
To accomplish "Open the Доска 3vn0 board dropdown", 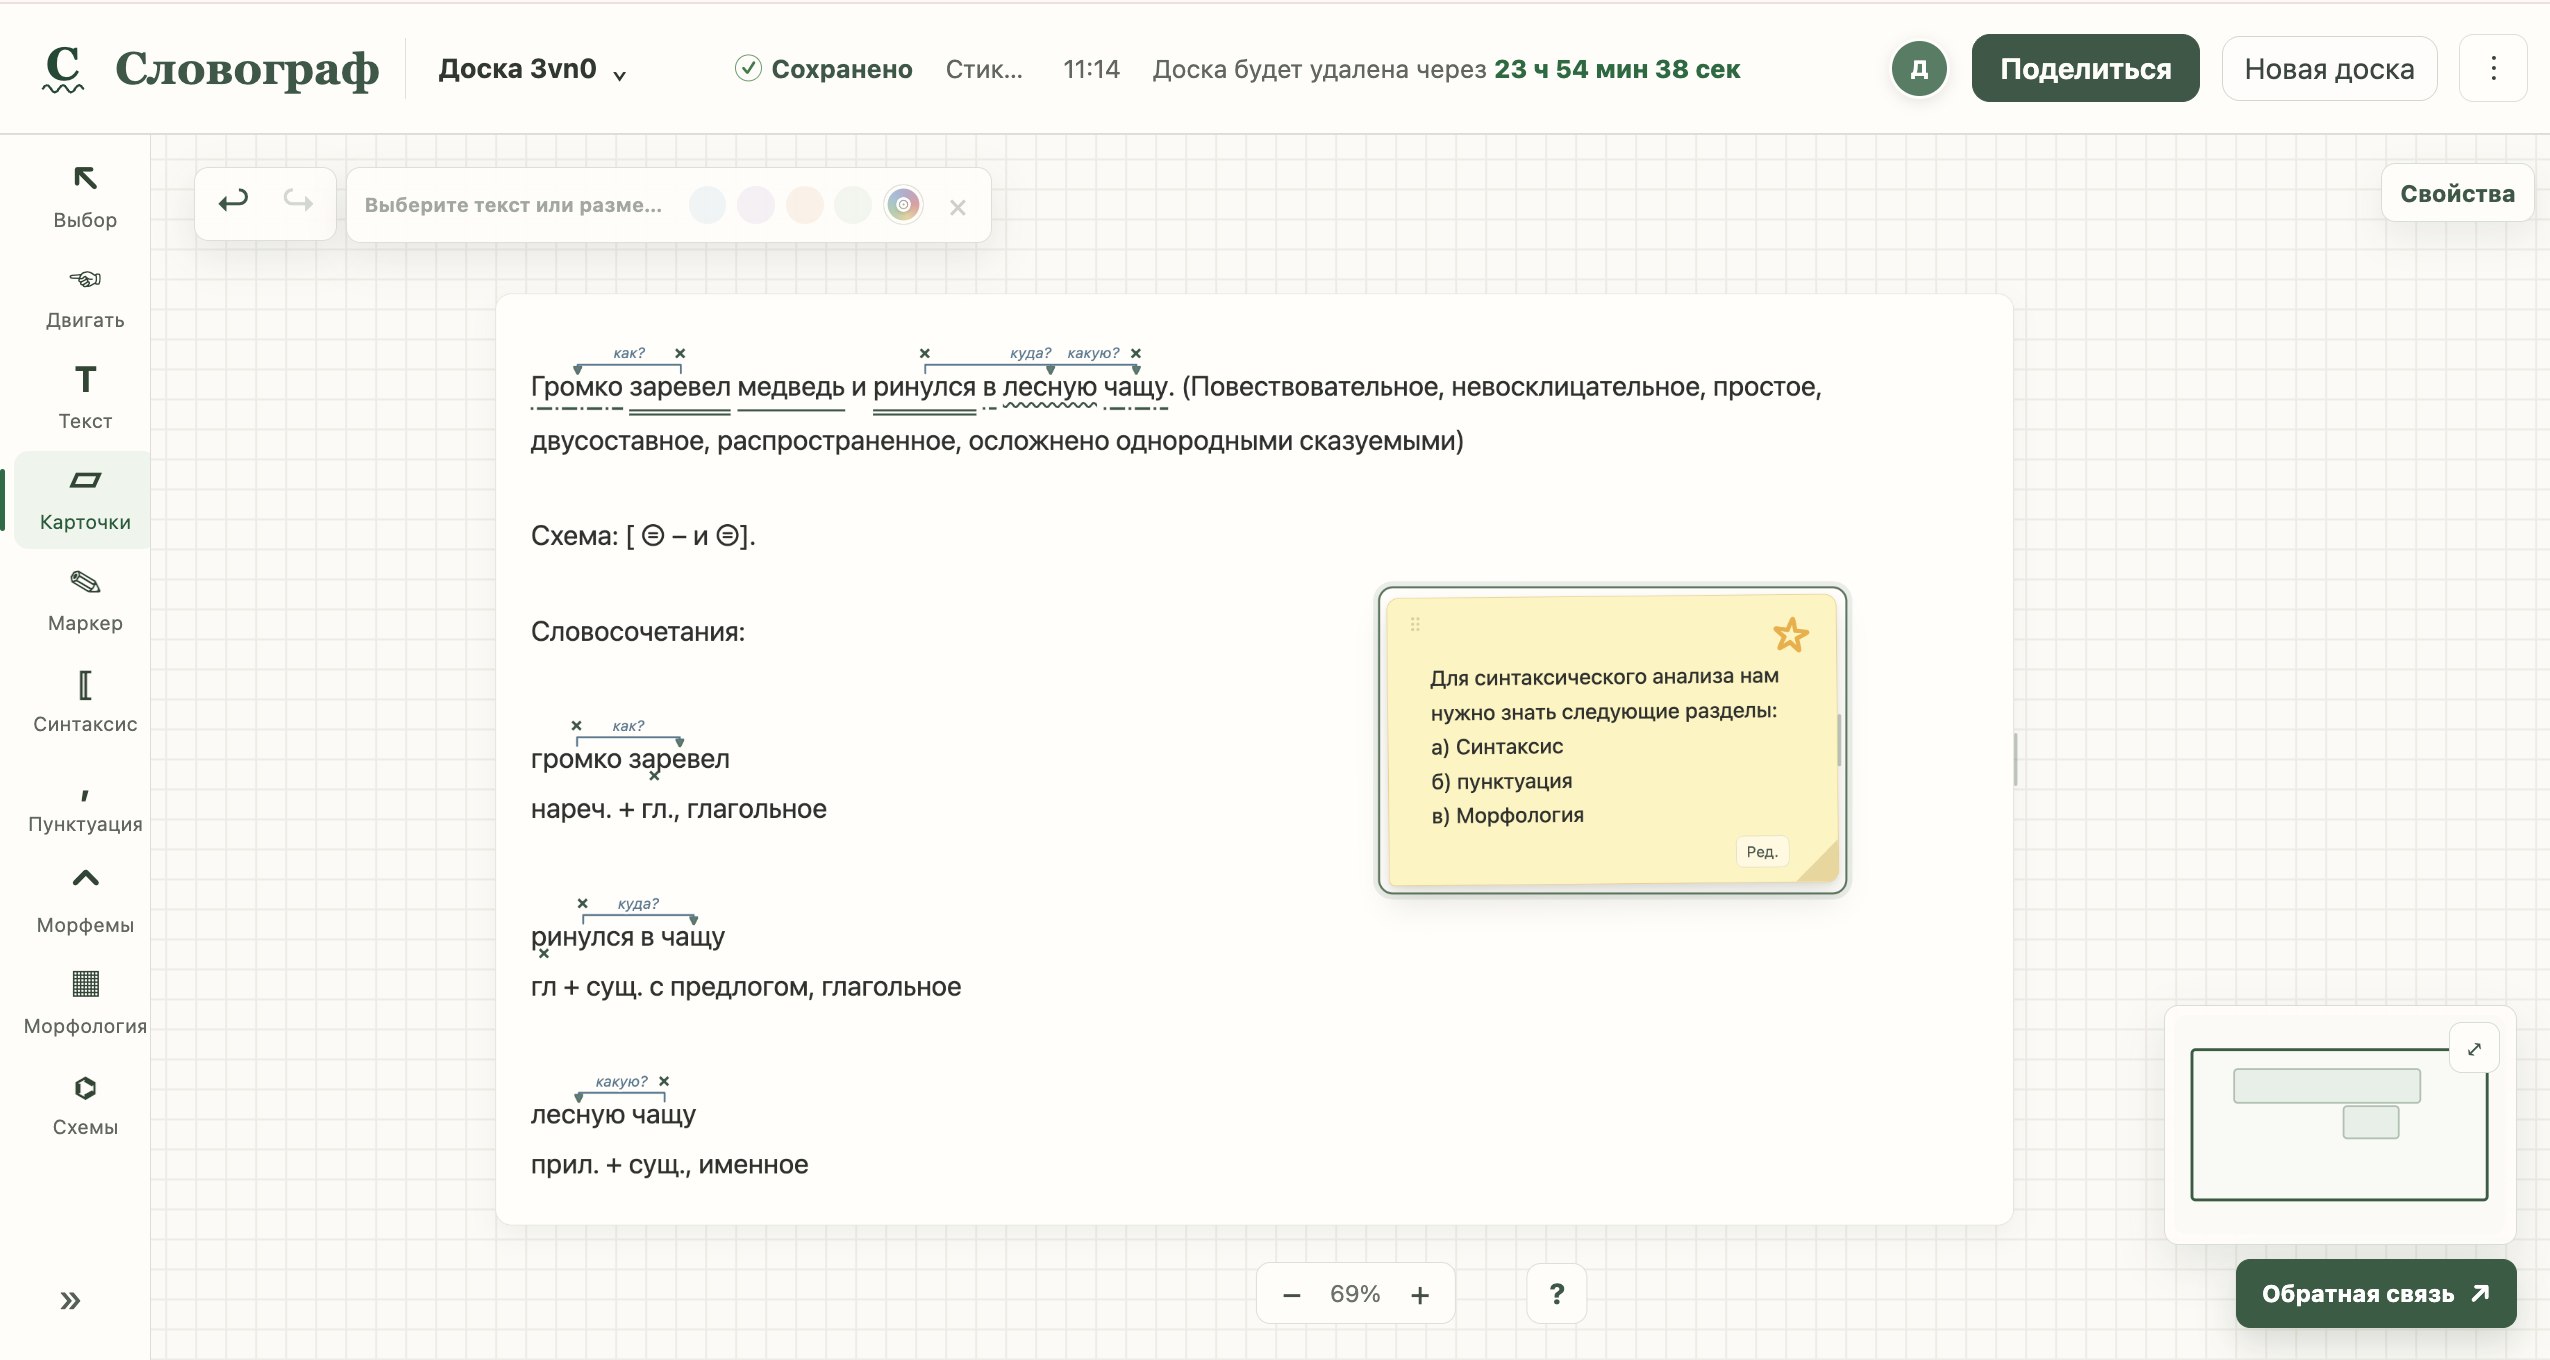I will (532, 69).
